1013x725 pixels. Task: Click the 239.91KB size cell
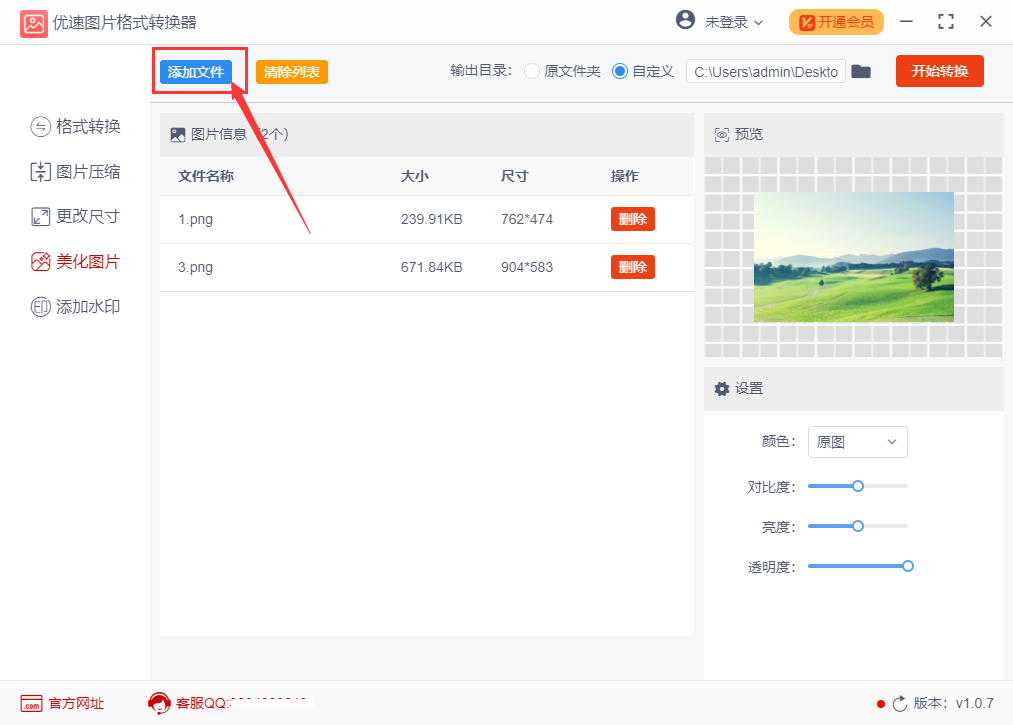tap(432, 220)
